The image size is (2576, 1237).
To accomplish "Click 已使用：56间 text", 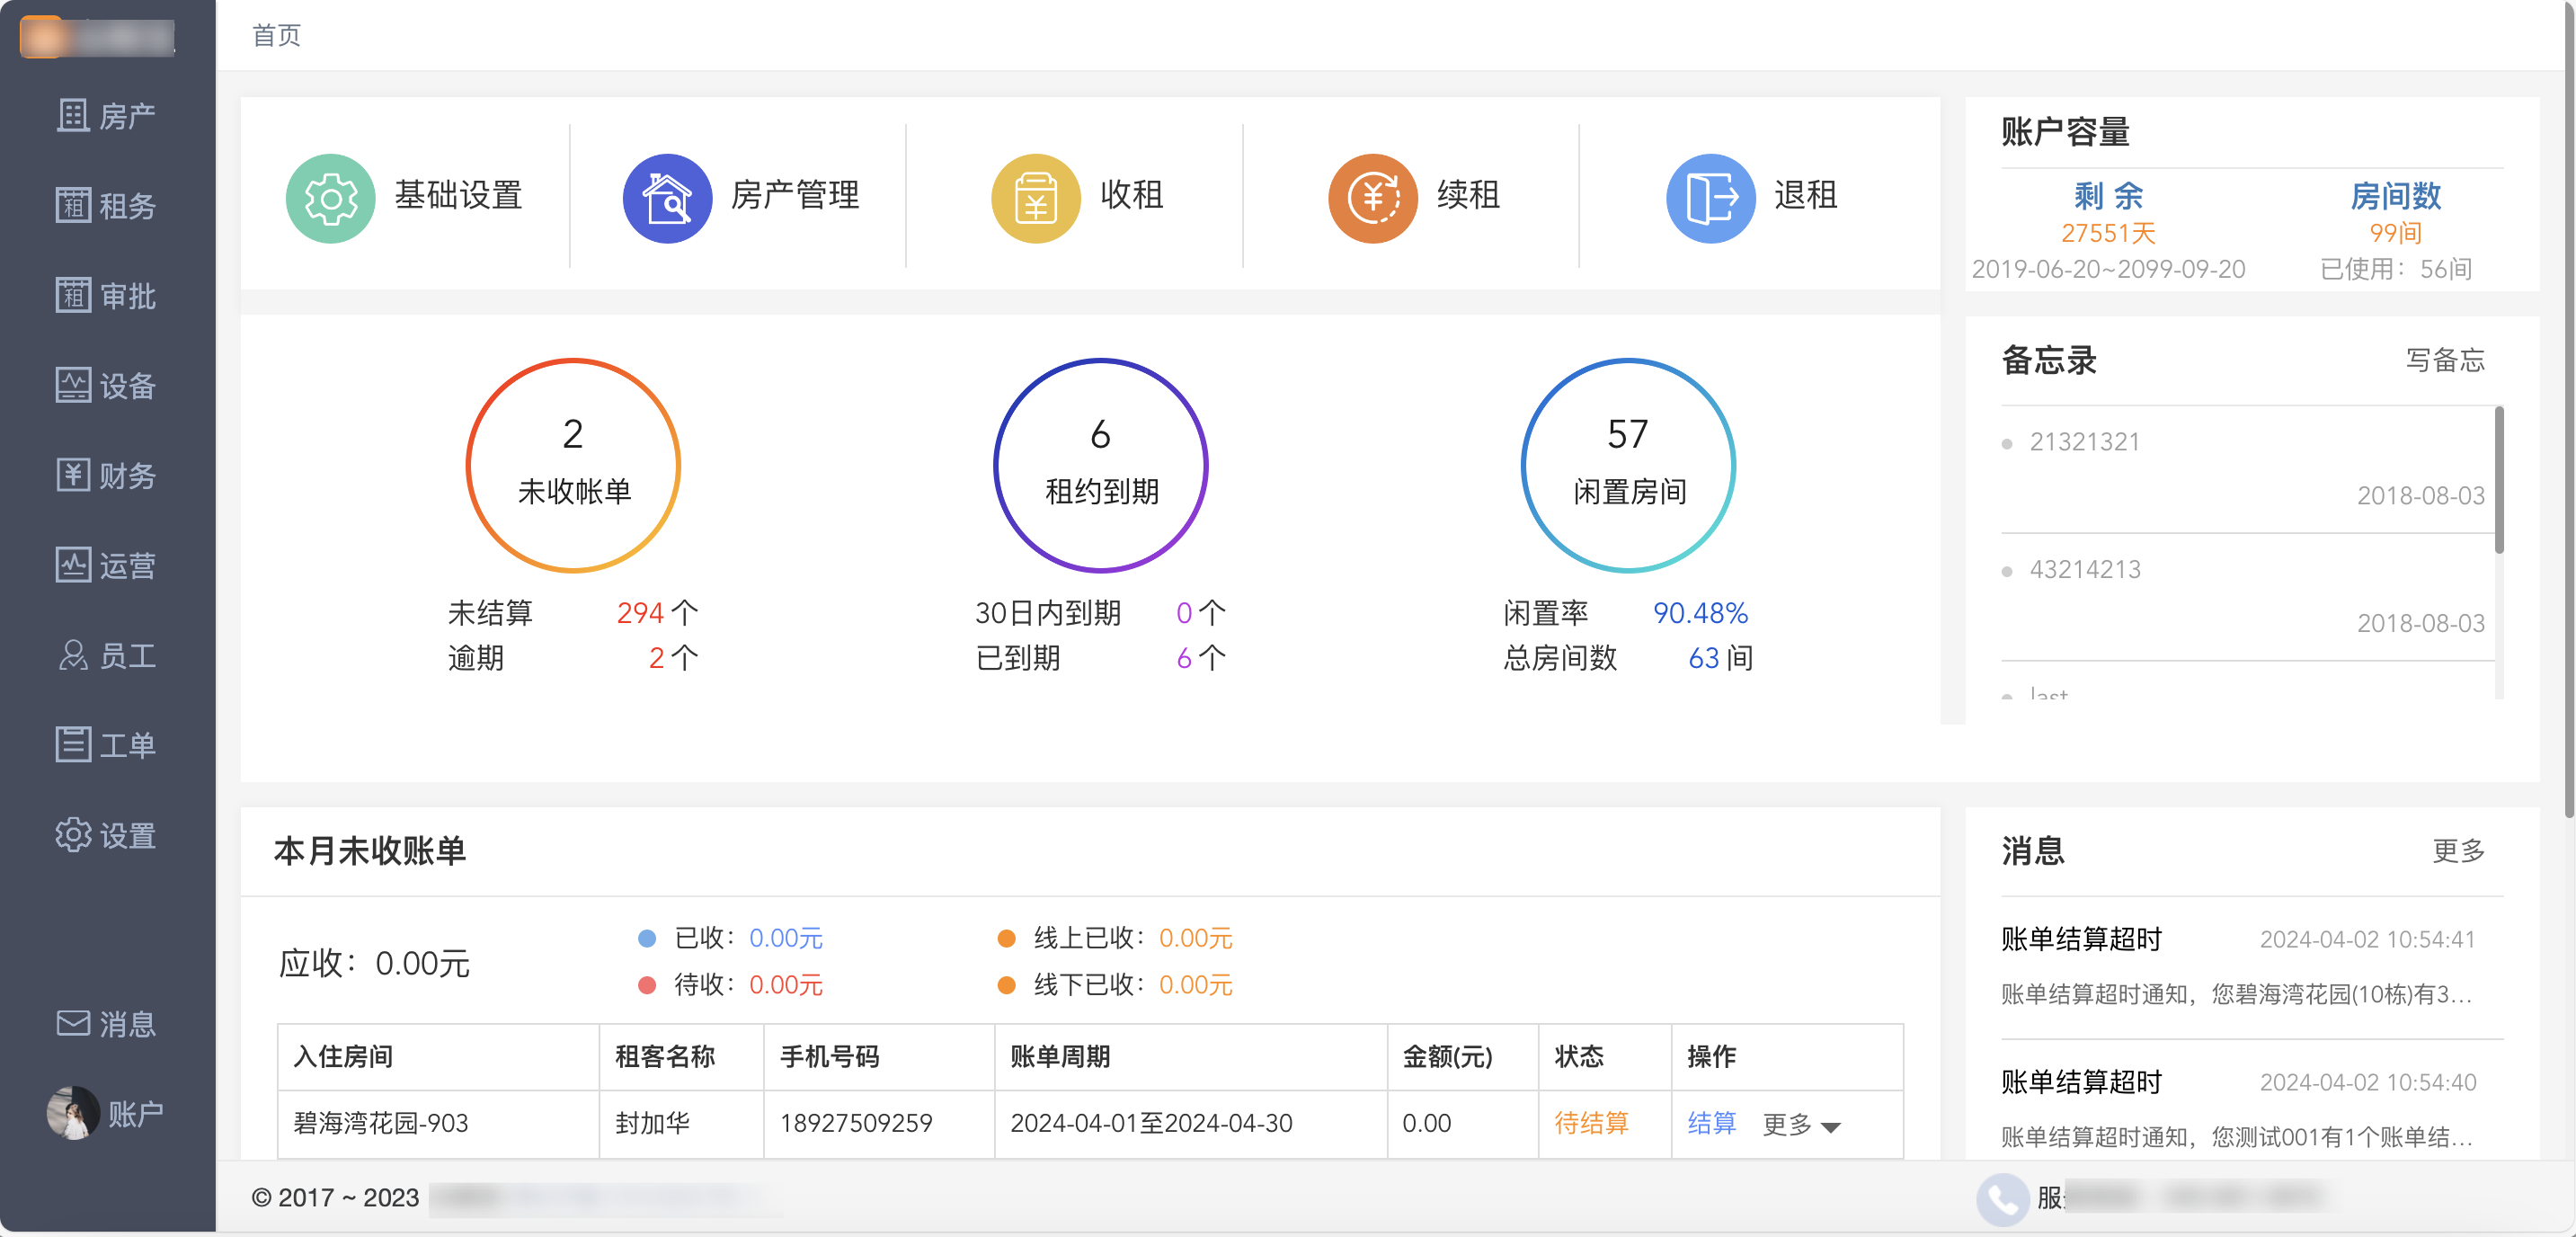I will click(x=2395, y=269).
